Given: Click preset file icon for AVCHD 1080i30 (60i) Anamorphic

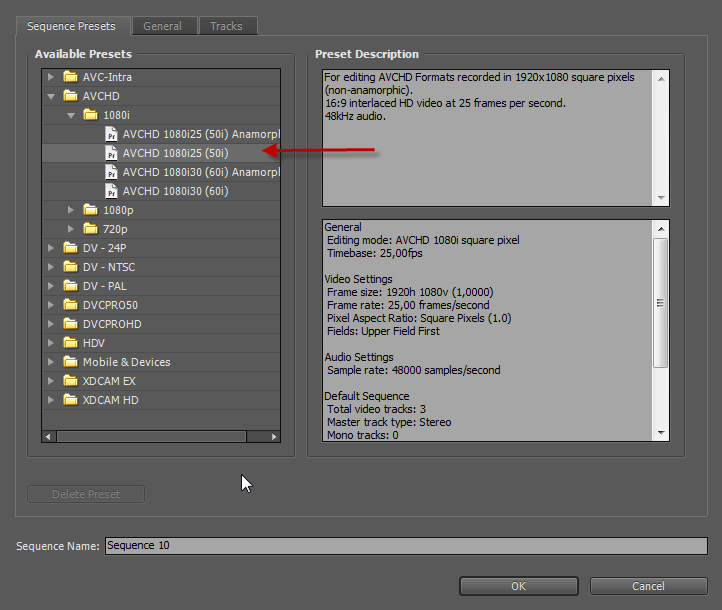Looking at the screenshot, I should click(111, 172).
